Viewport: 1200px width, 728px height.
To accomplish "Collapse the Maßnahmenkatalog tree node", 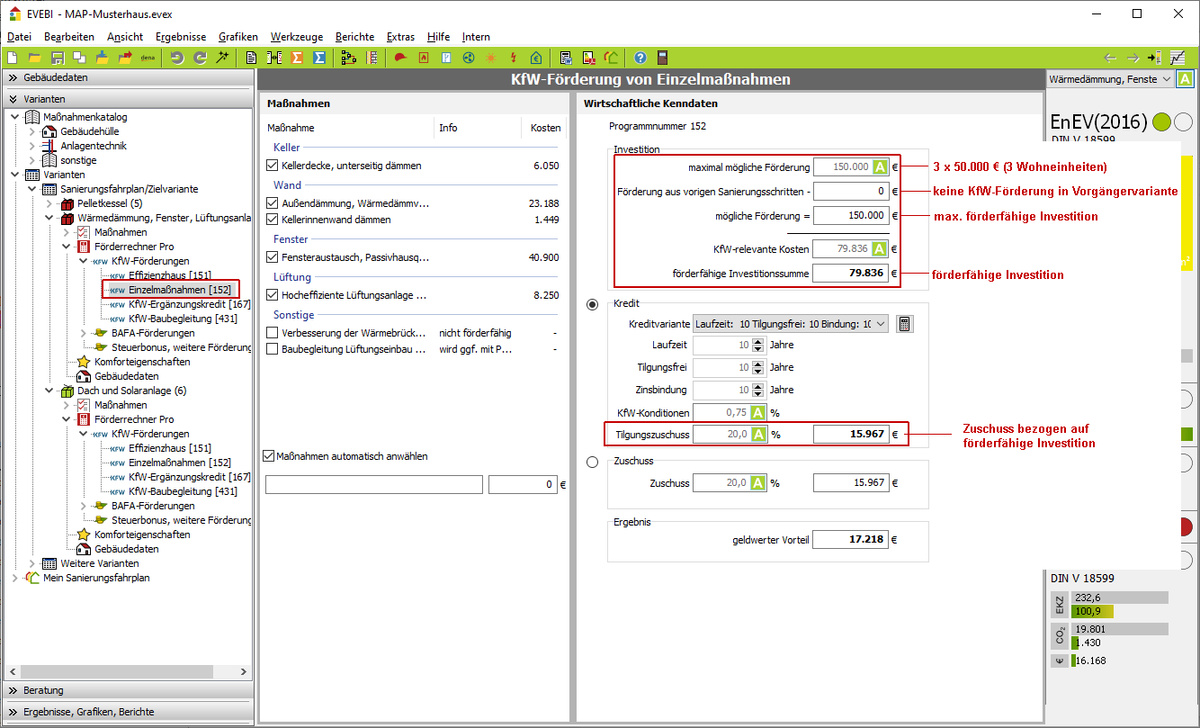I will click(x=13, y=117).
